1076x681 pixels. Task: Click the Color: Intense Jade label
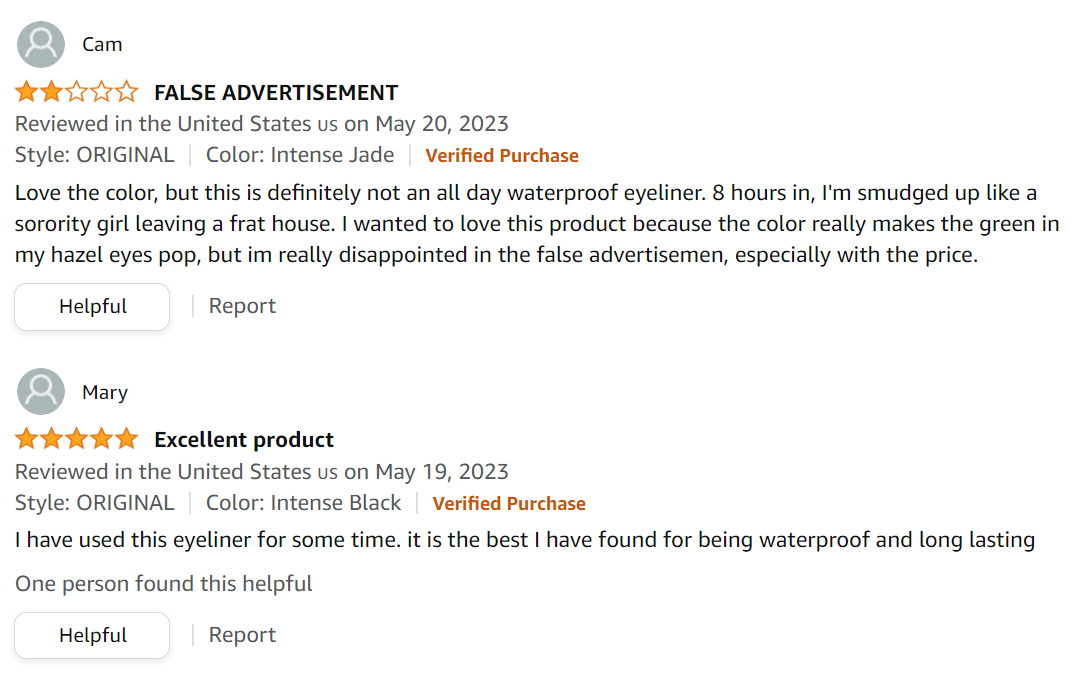coord(300,155)
